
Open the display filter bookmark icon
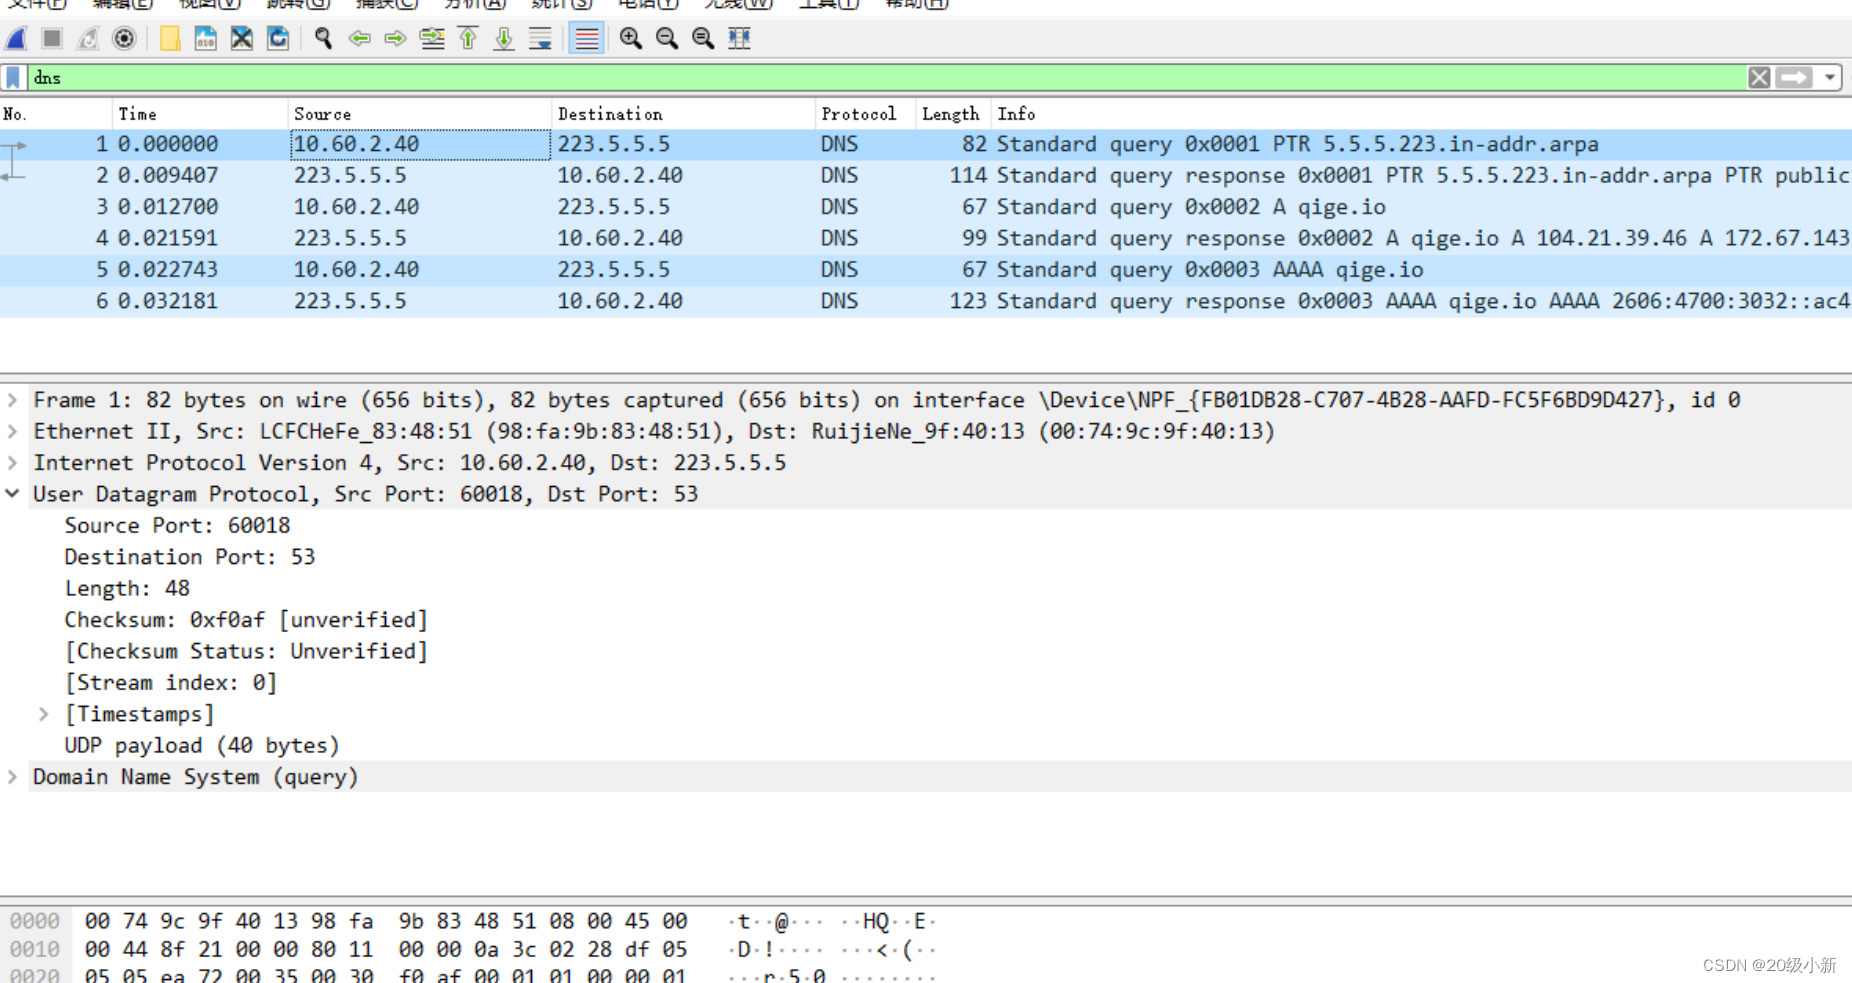tap(13, 78)
